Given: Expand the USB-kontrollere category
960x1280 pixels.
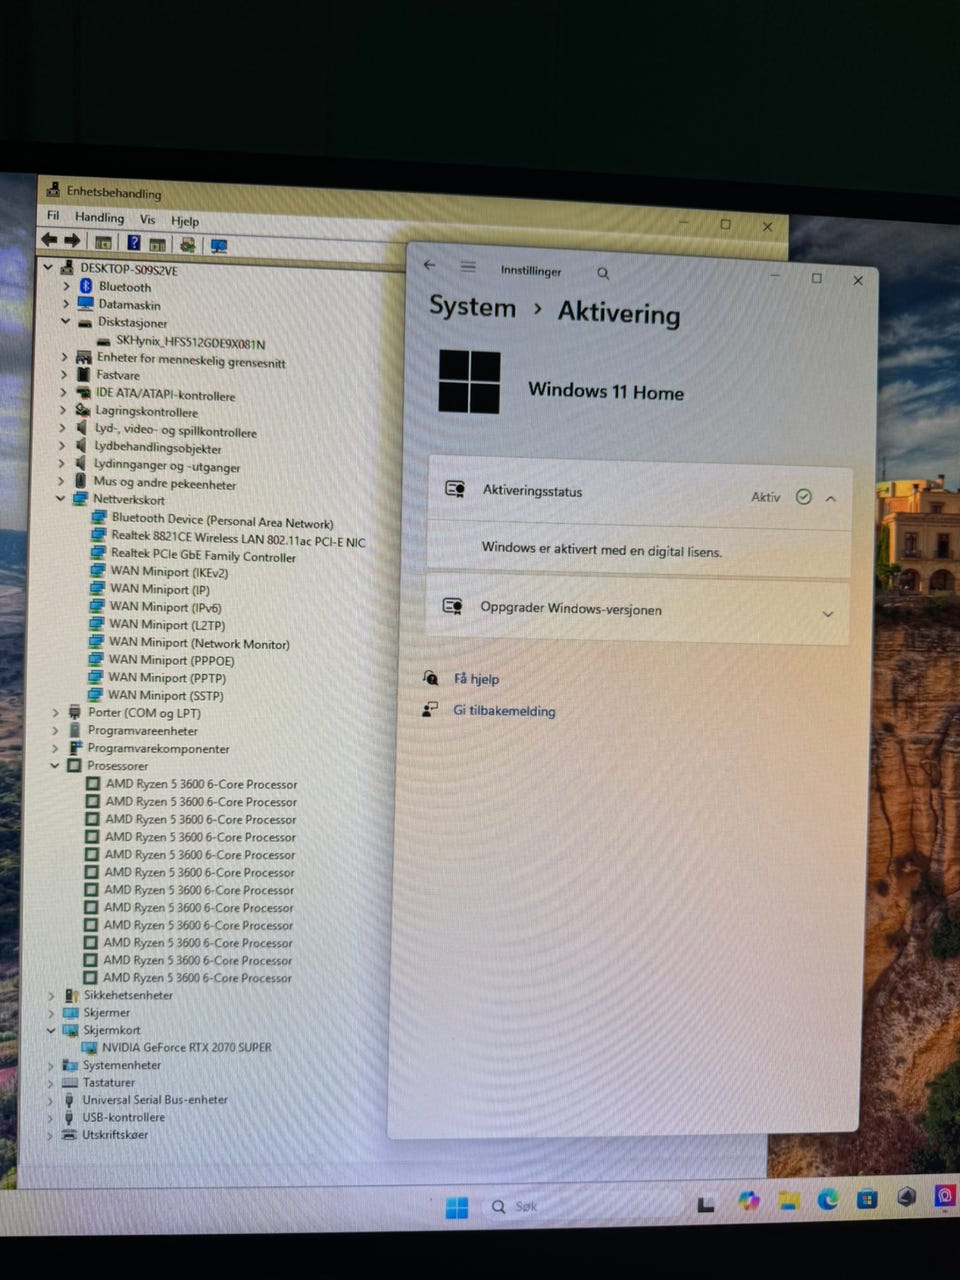Looking at the screenshot, I should pyautogui.click(x=50, y=1117).
